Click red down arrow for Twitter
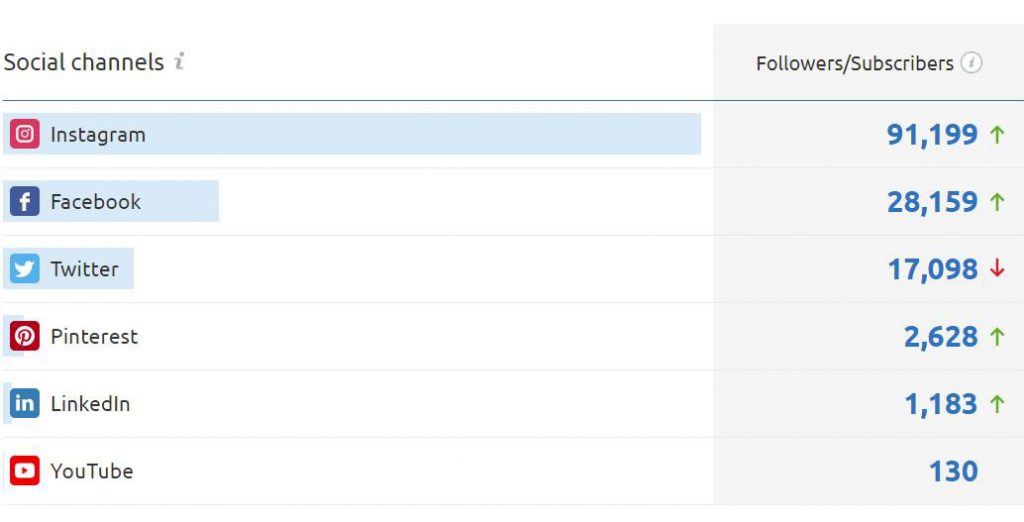Image resolution: width=1024 pixels, height=522 pixels. point(996,269)
